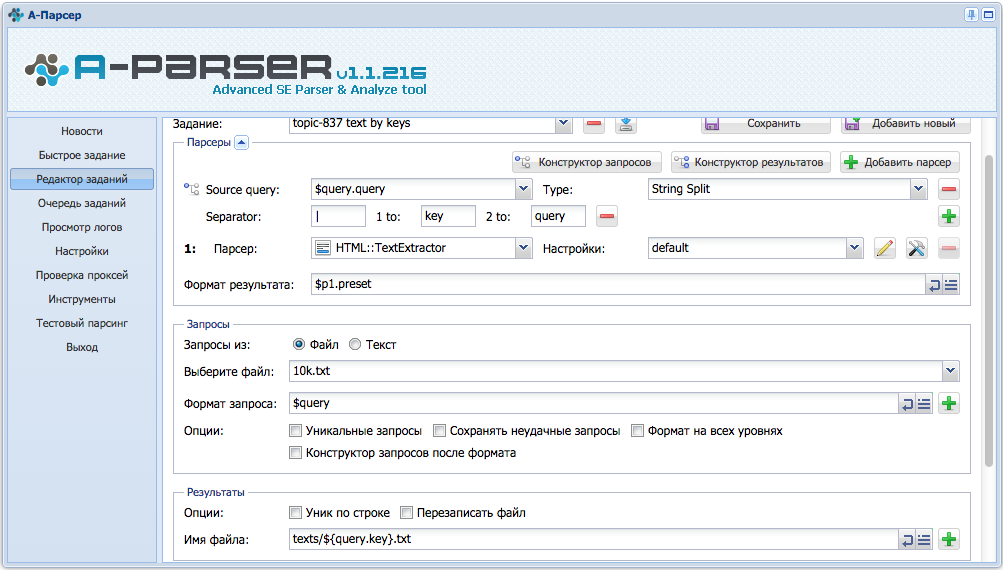Enable Перезаписать файл checkbox
The width and height of the screenshot is (1003, 570).
pyautogui.click(x=406, y=512)
